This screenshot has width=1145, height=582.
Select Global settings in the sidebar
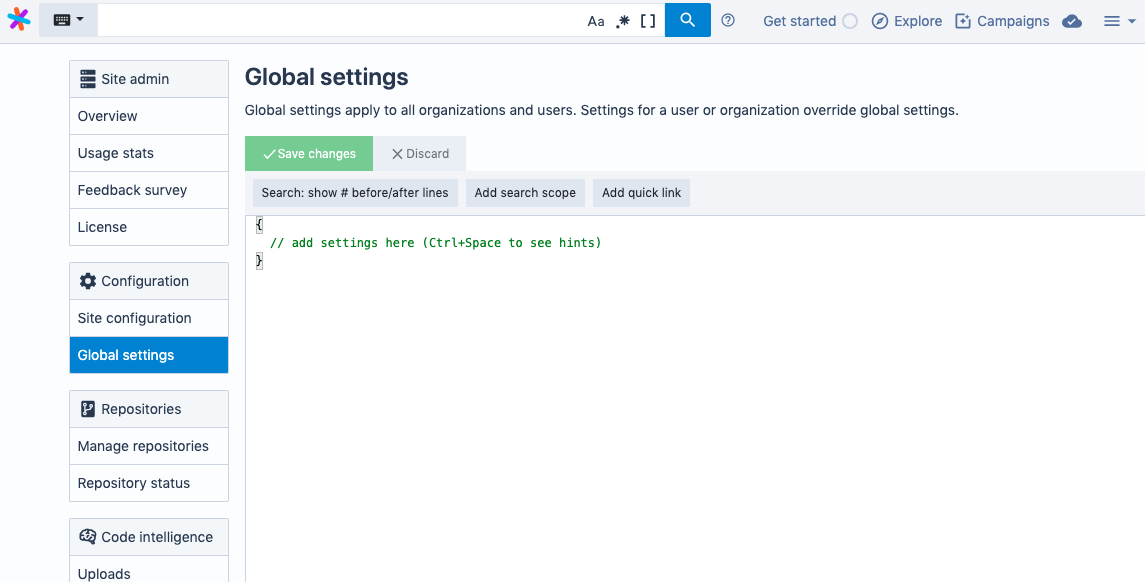click(149, 355)
